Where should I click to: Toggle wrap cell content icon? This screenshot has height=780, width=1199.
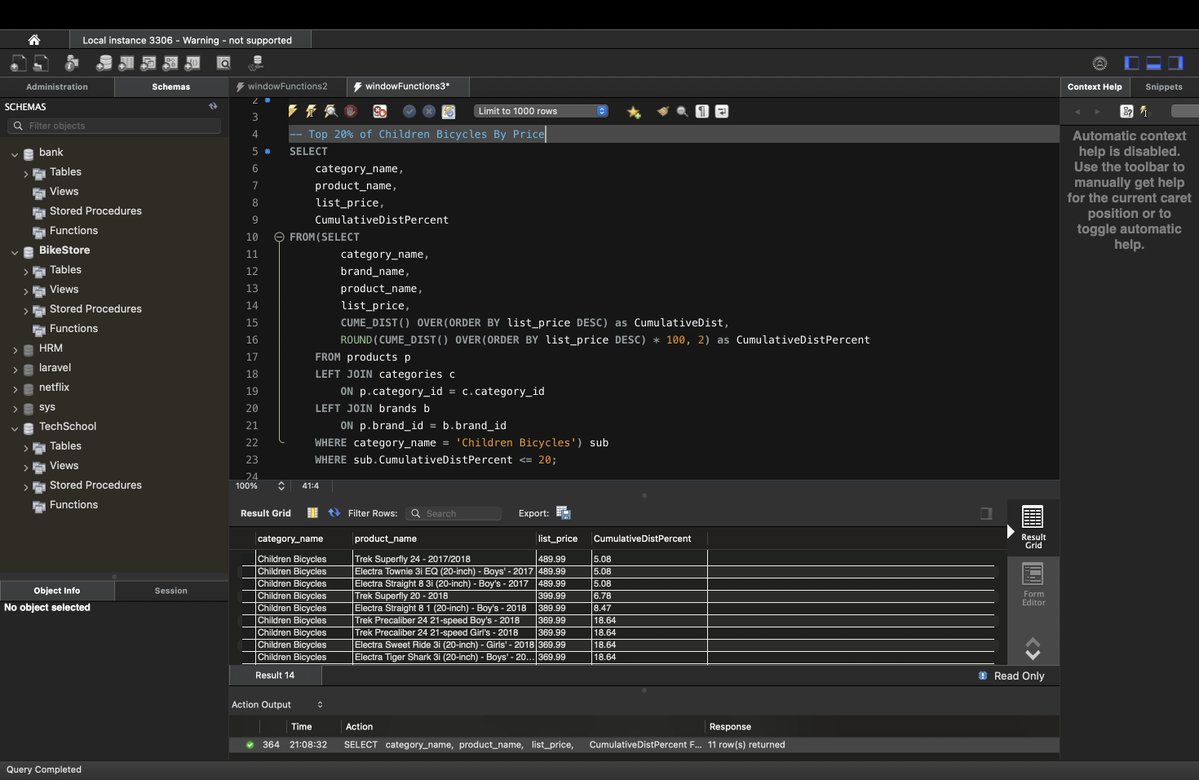click(986, 513)
